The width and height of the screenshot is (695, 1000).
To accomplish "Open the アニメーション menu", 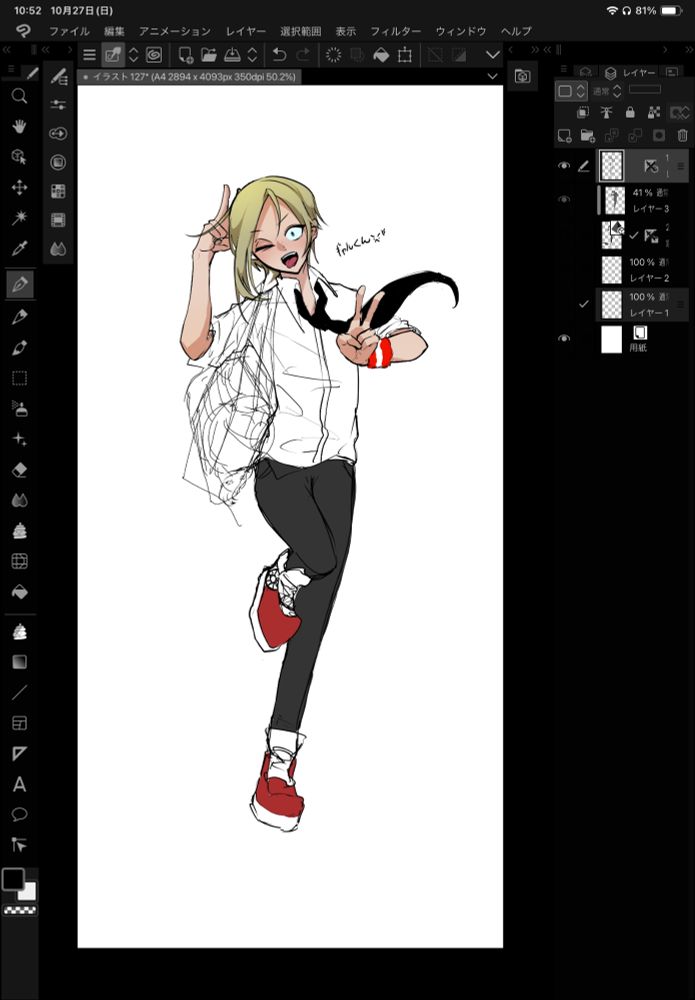I will coord(175,31).
